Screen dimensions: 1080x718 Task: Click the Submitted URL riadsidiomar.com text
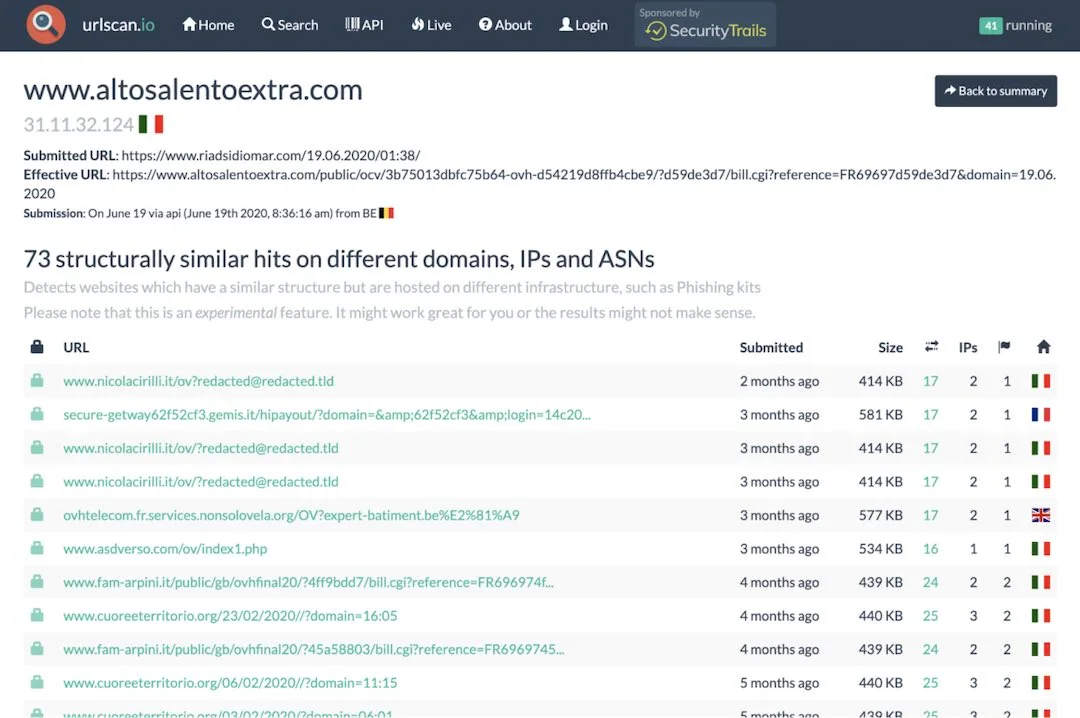[271, 156]
